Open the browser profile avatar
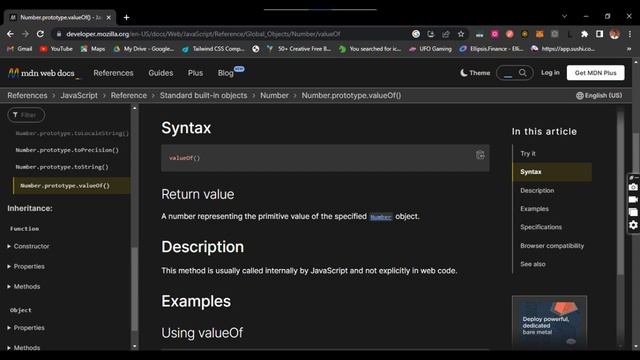 (614, 34)
